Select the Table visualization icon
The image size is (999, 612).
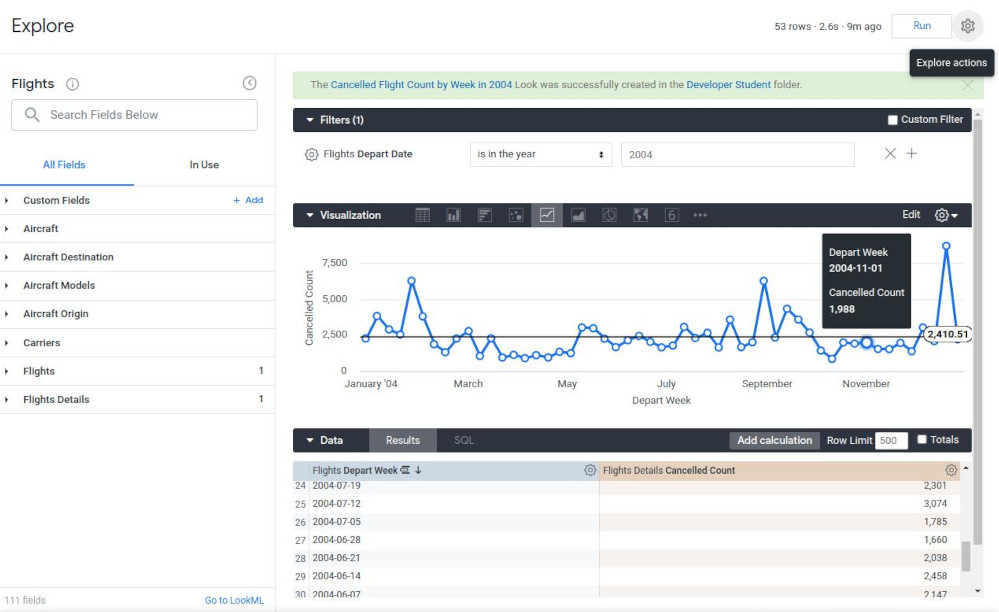(x=422, y=215)
